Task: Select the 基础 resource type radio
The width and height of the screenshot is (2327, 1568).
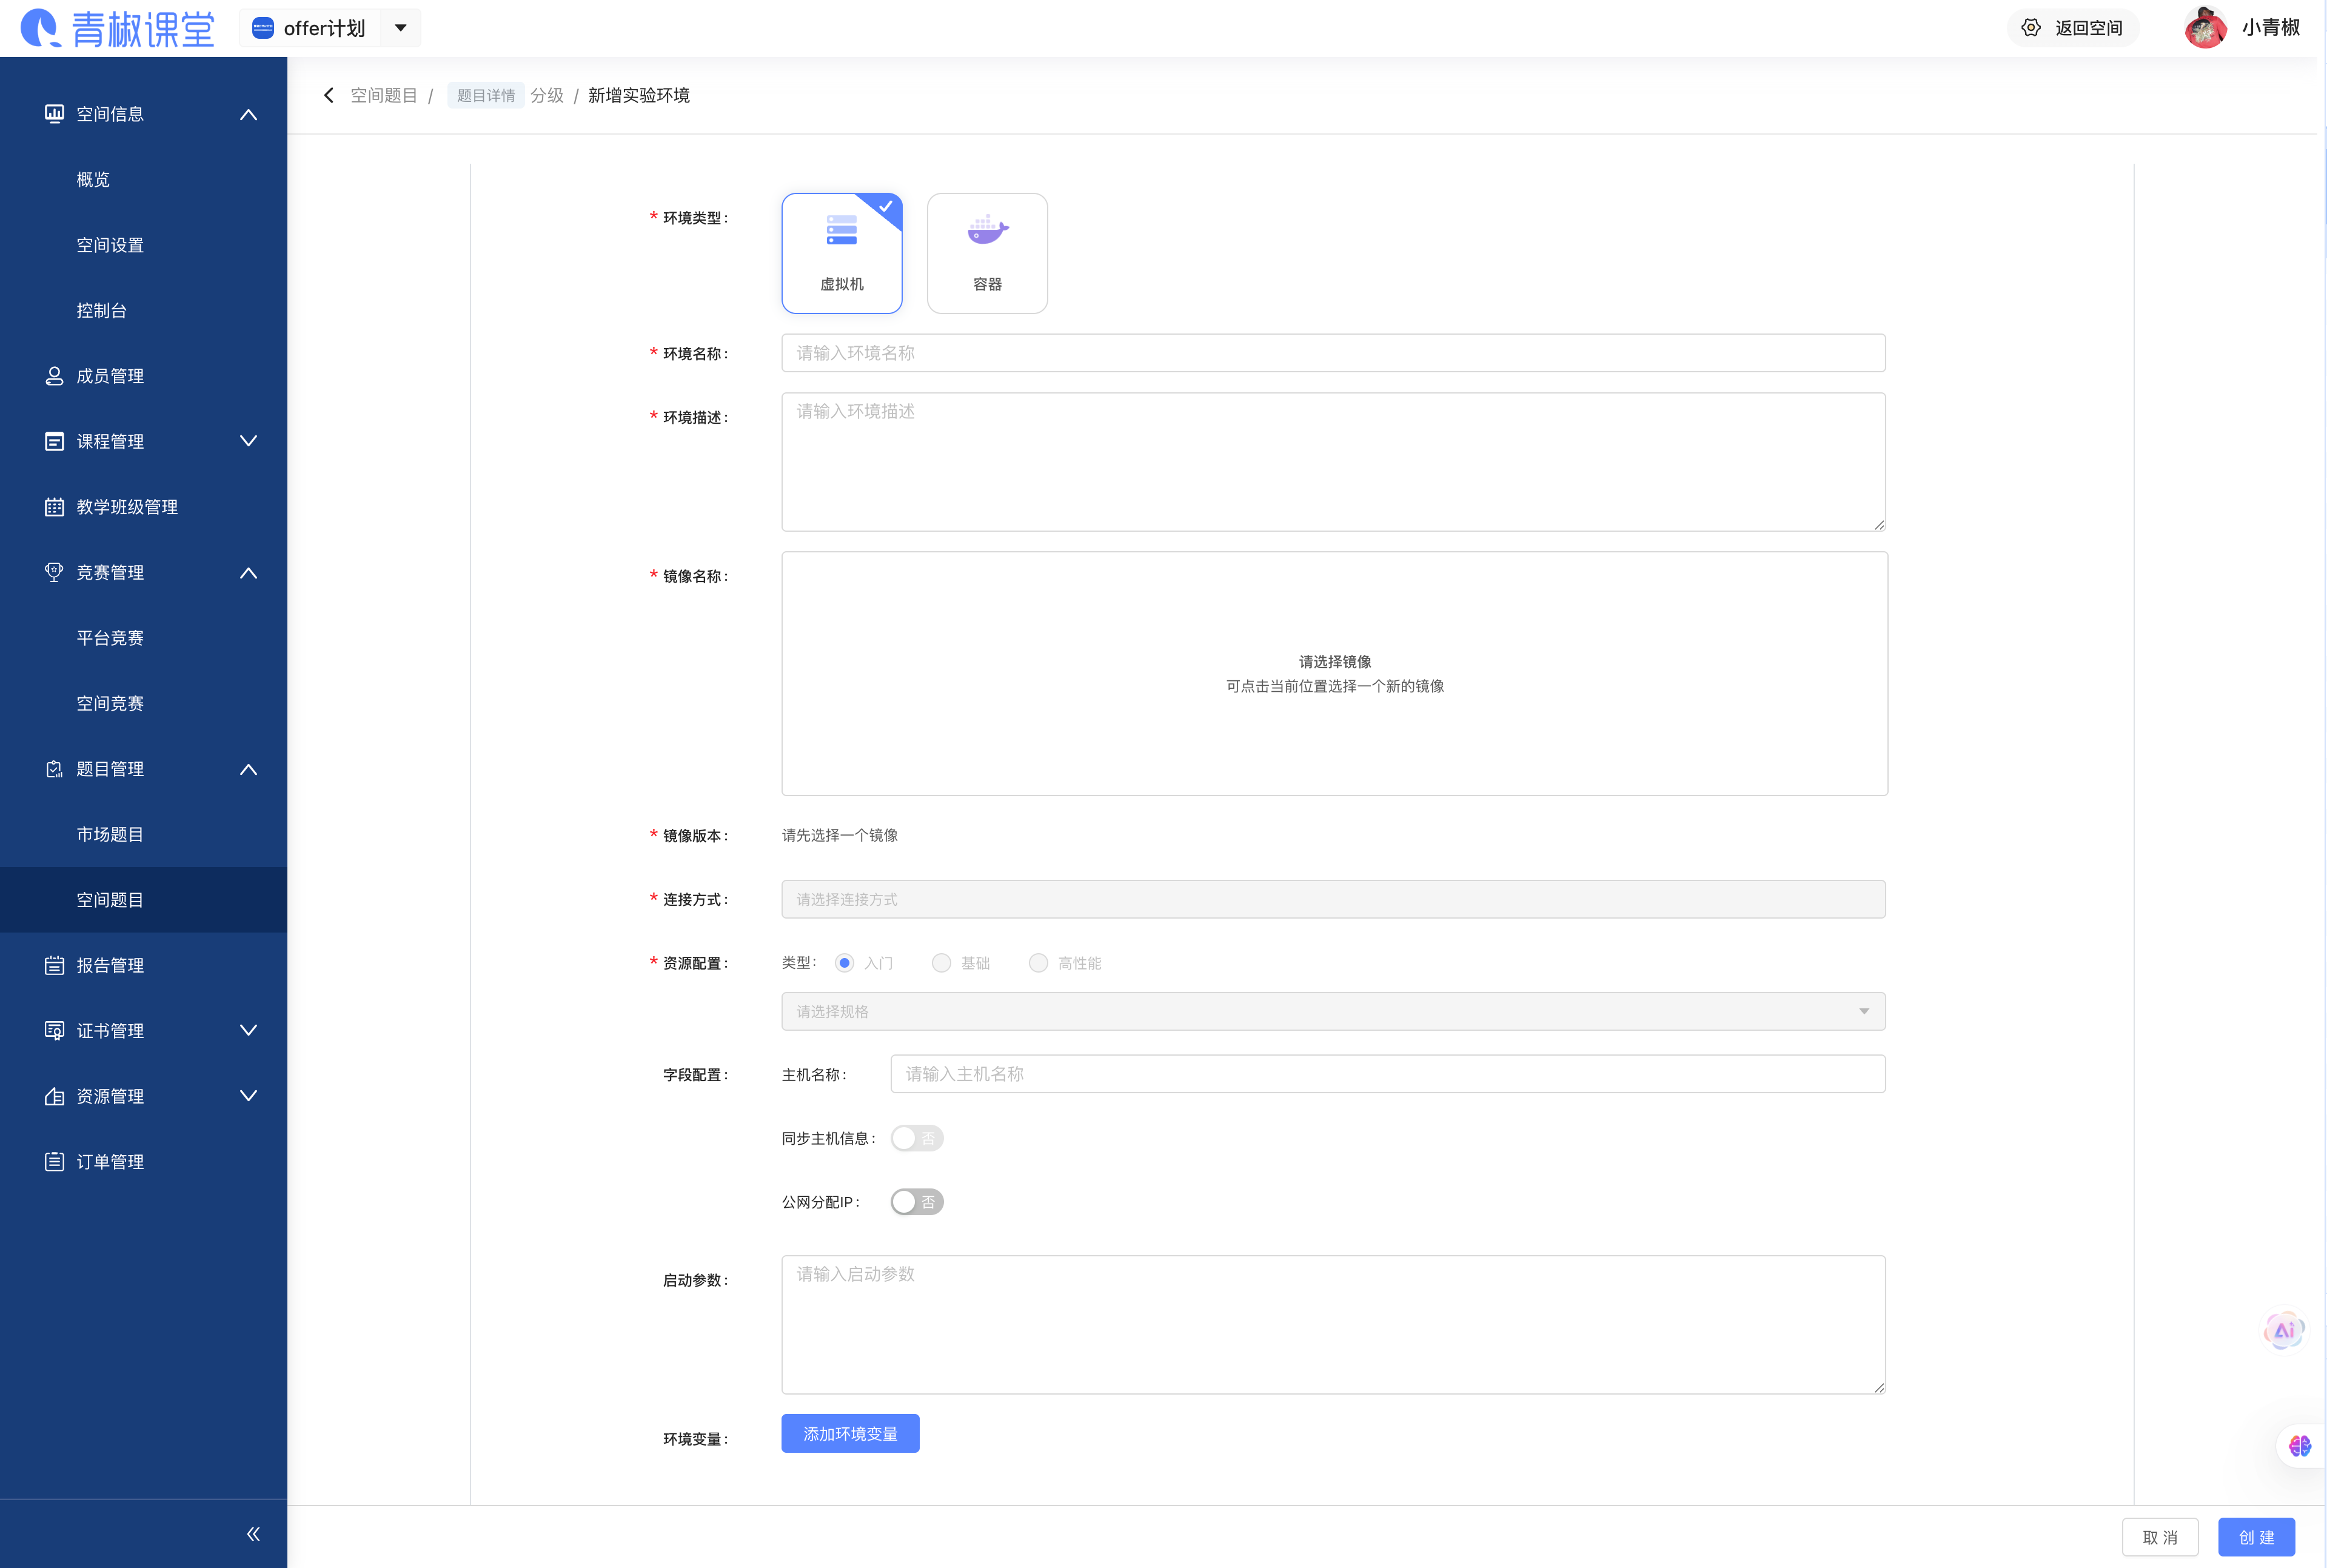Action: [941, 963]
